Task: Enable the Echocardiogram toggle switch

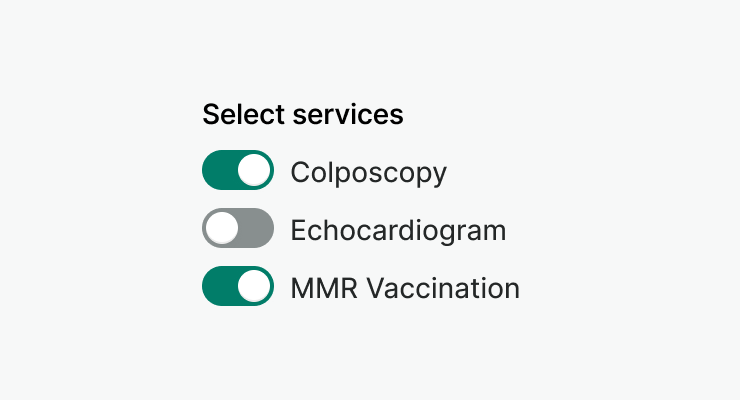Action: [x=238, y=229]
